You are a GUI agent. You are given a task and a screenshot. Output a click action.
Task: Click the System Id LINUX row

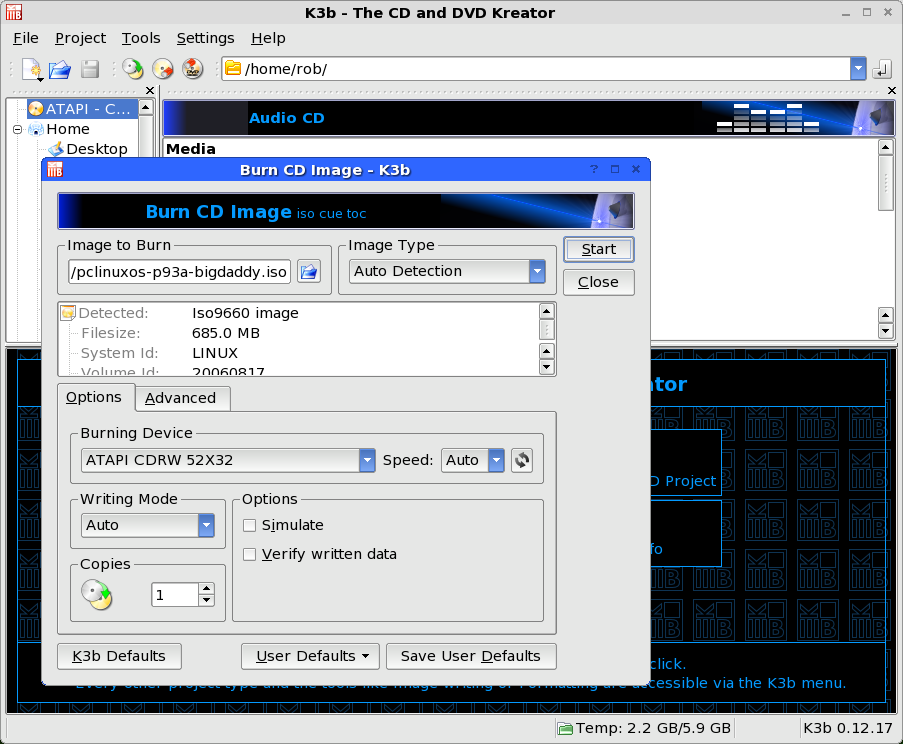tap(299, 353)
